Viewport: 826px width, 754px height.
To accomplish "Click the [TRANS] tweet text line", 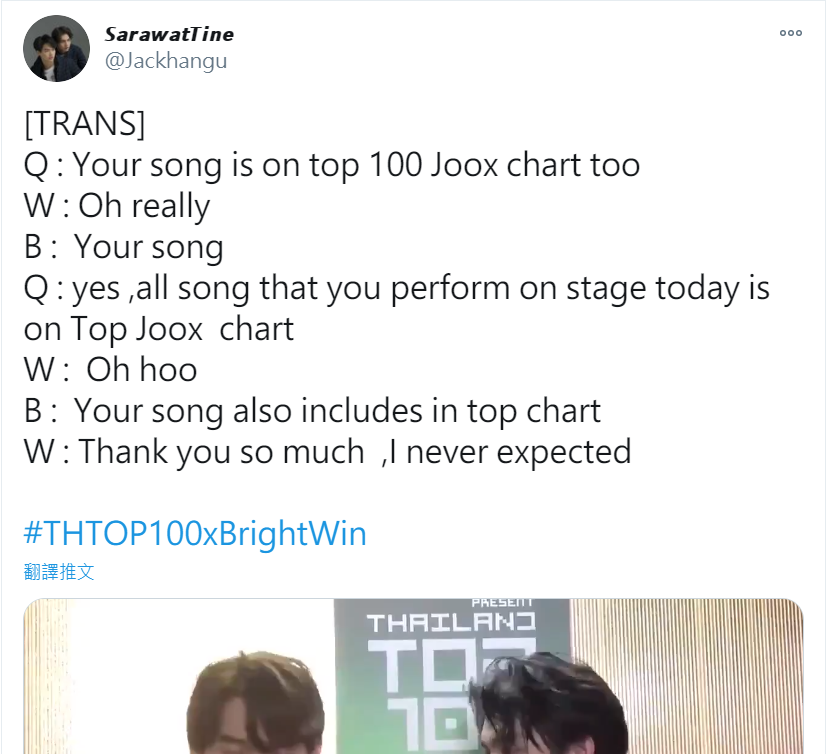I will click(84, 124).
